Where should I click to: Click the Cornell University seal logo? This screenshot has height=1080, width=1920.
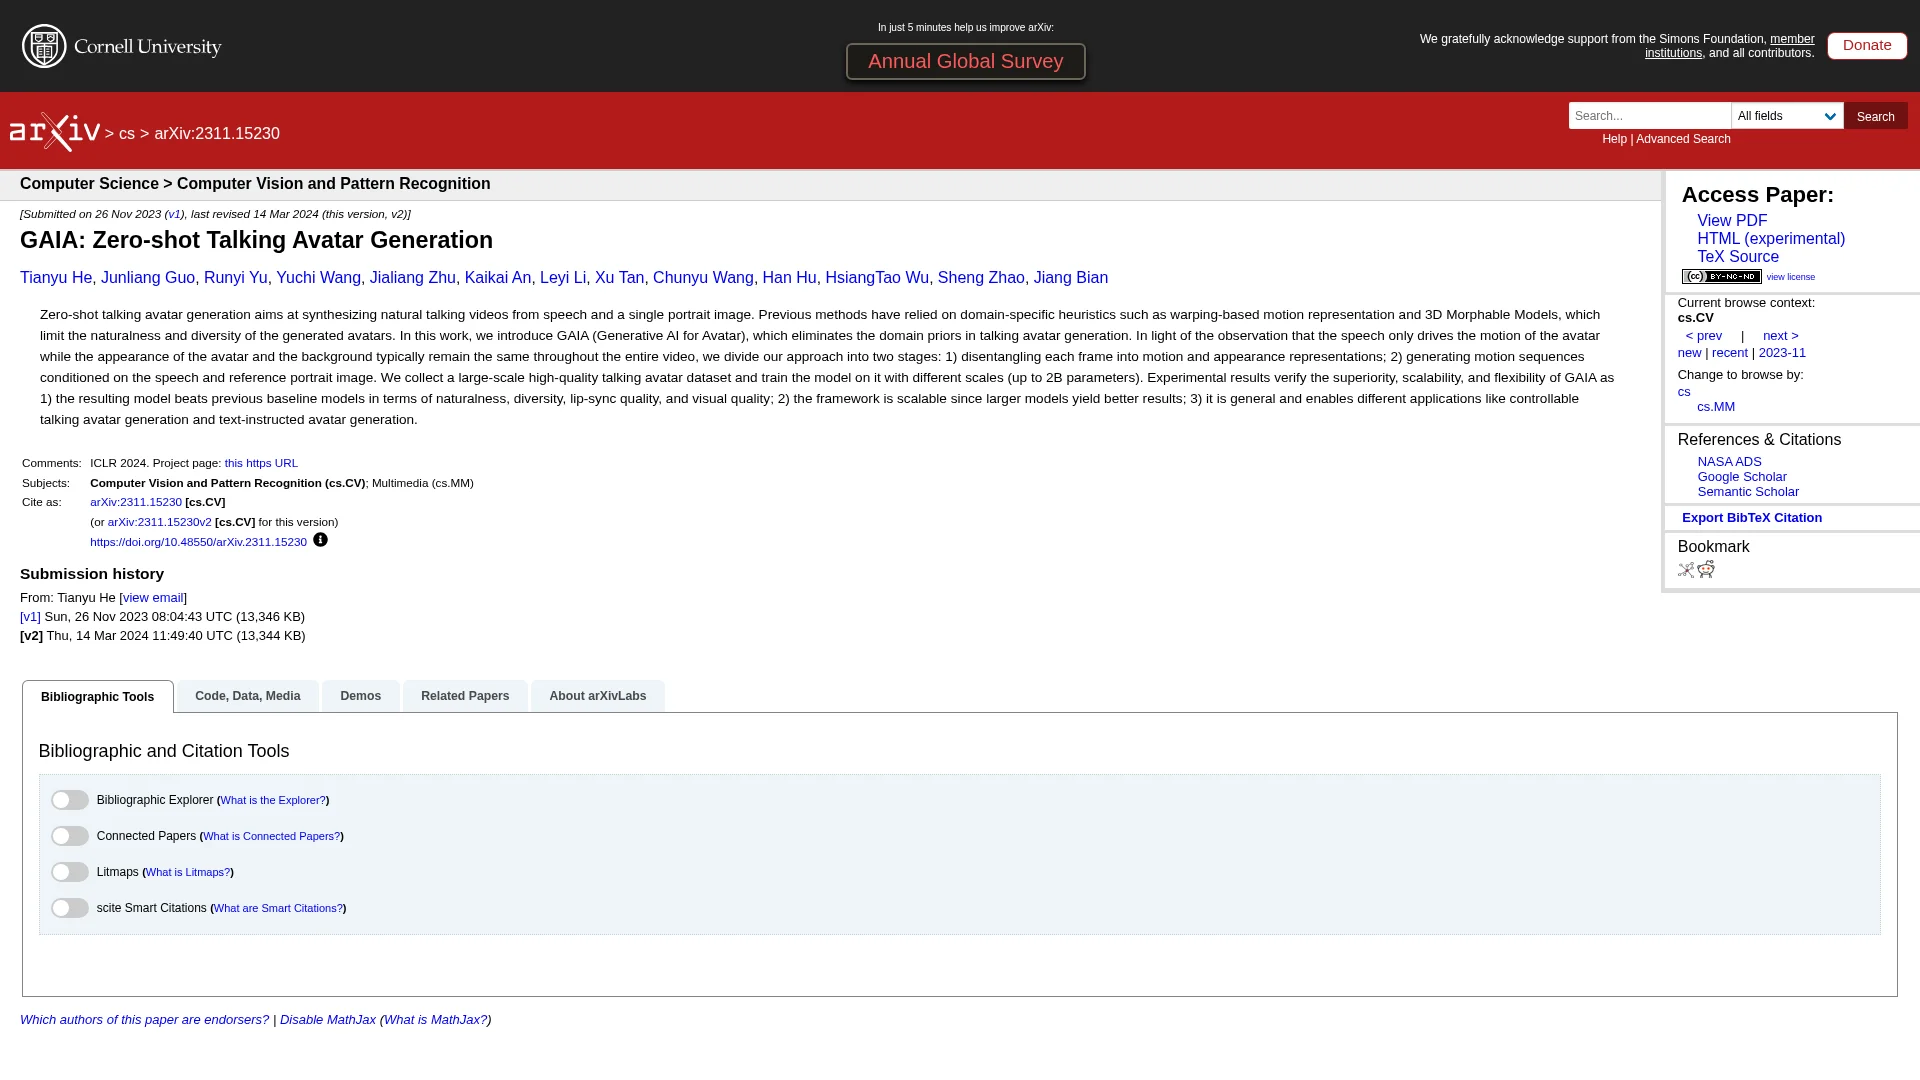tap(44, 46)
